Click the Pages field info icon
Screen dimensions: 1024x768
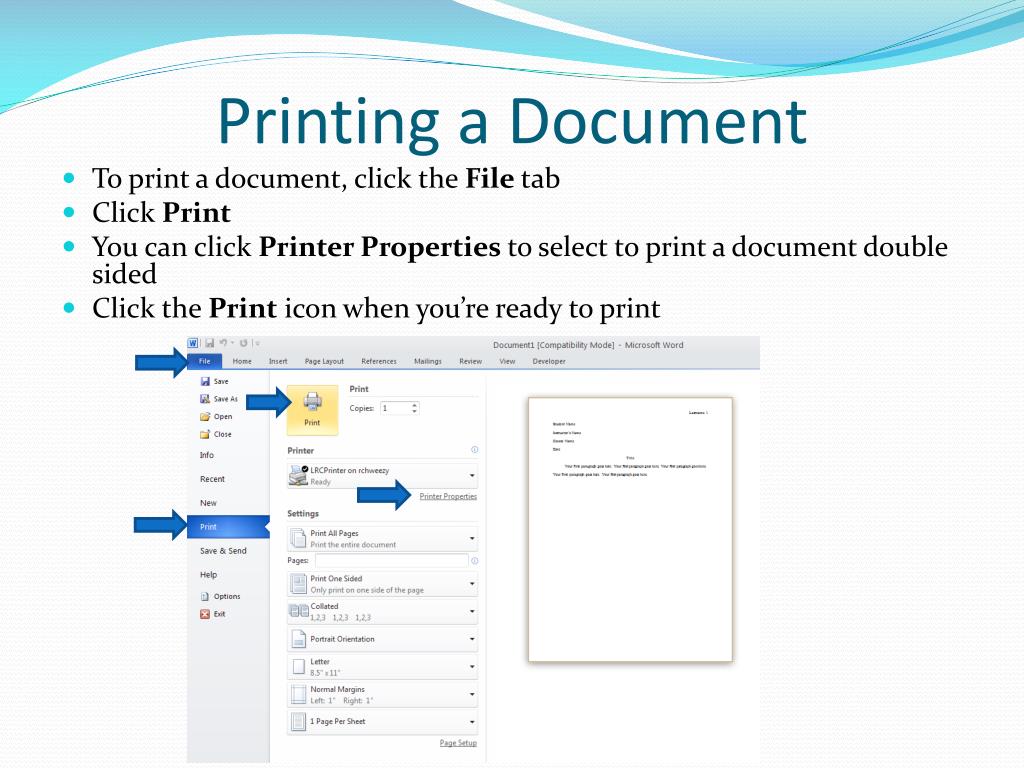click(475, 561)
